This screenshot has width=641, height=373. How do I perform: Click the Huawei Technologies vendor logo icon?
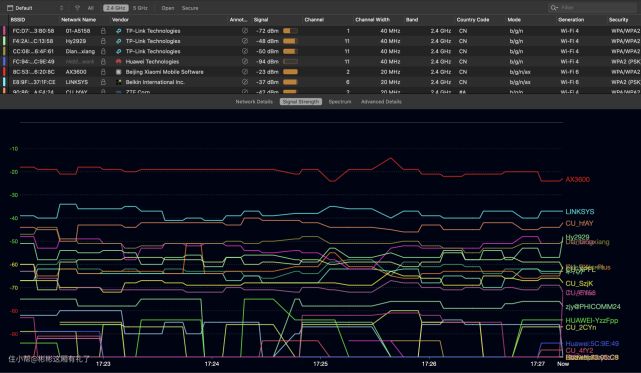119,61
